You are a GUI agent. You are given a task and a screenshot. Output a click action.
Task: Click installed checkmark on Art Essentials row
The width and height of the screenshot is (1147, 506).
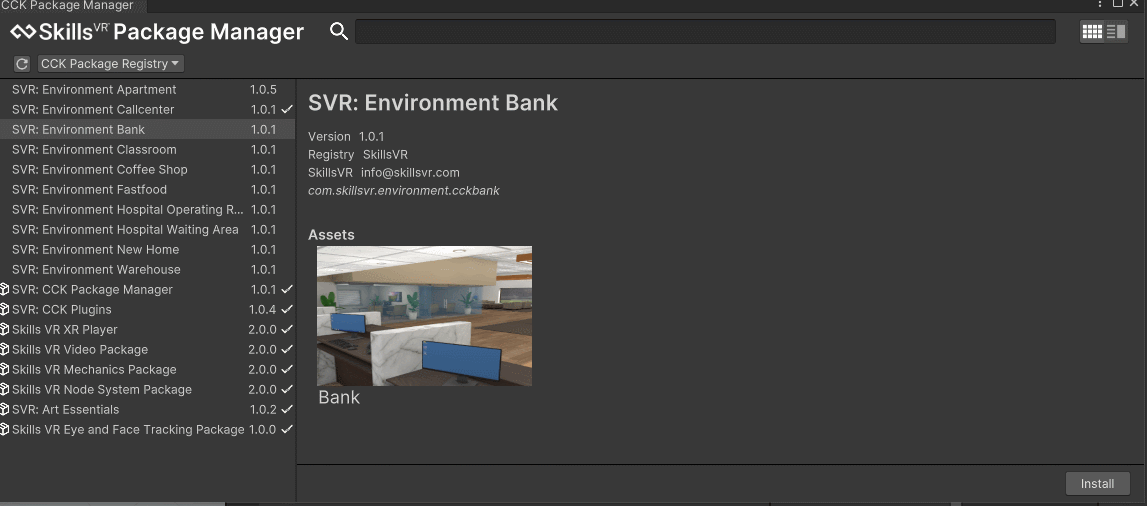pyautogui.click(x=287, y=409)
